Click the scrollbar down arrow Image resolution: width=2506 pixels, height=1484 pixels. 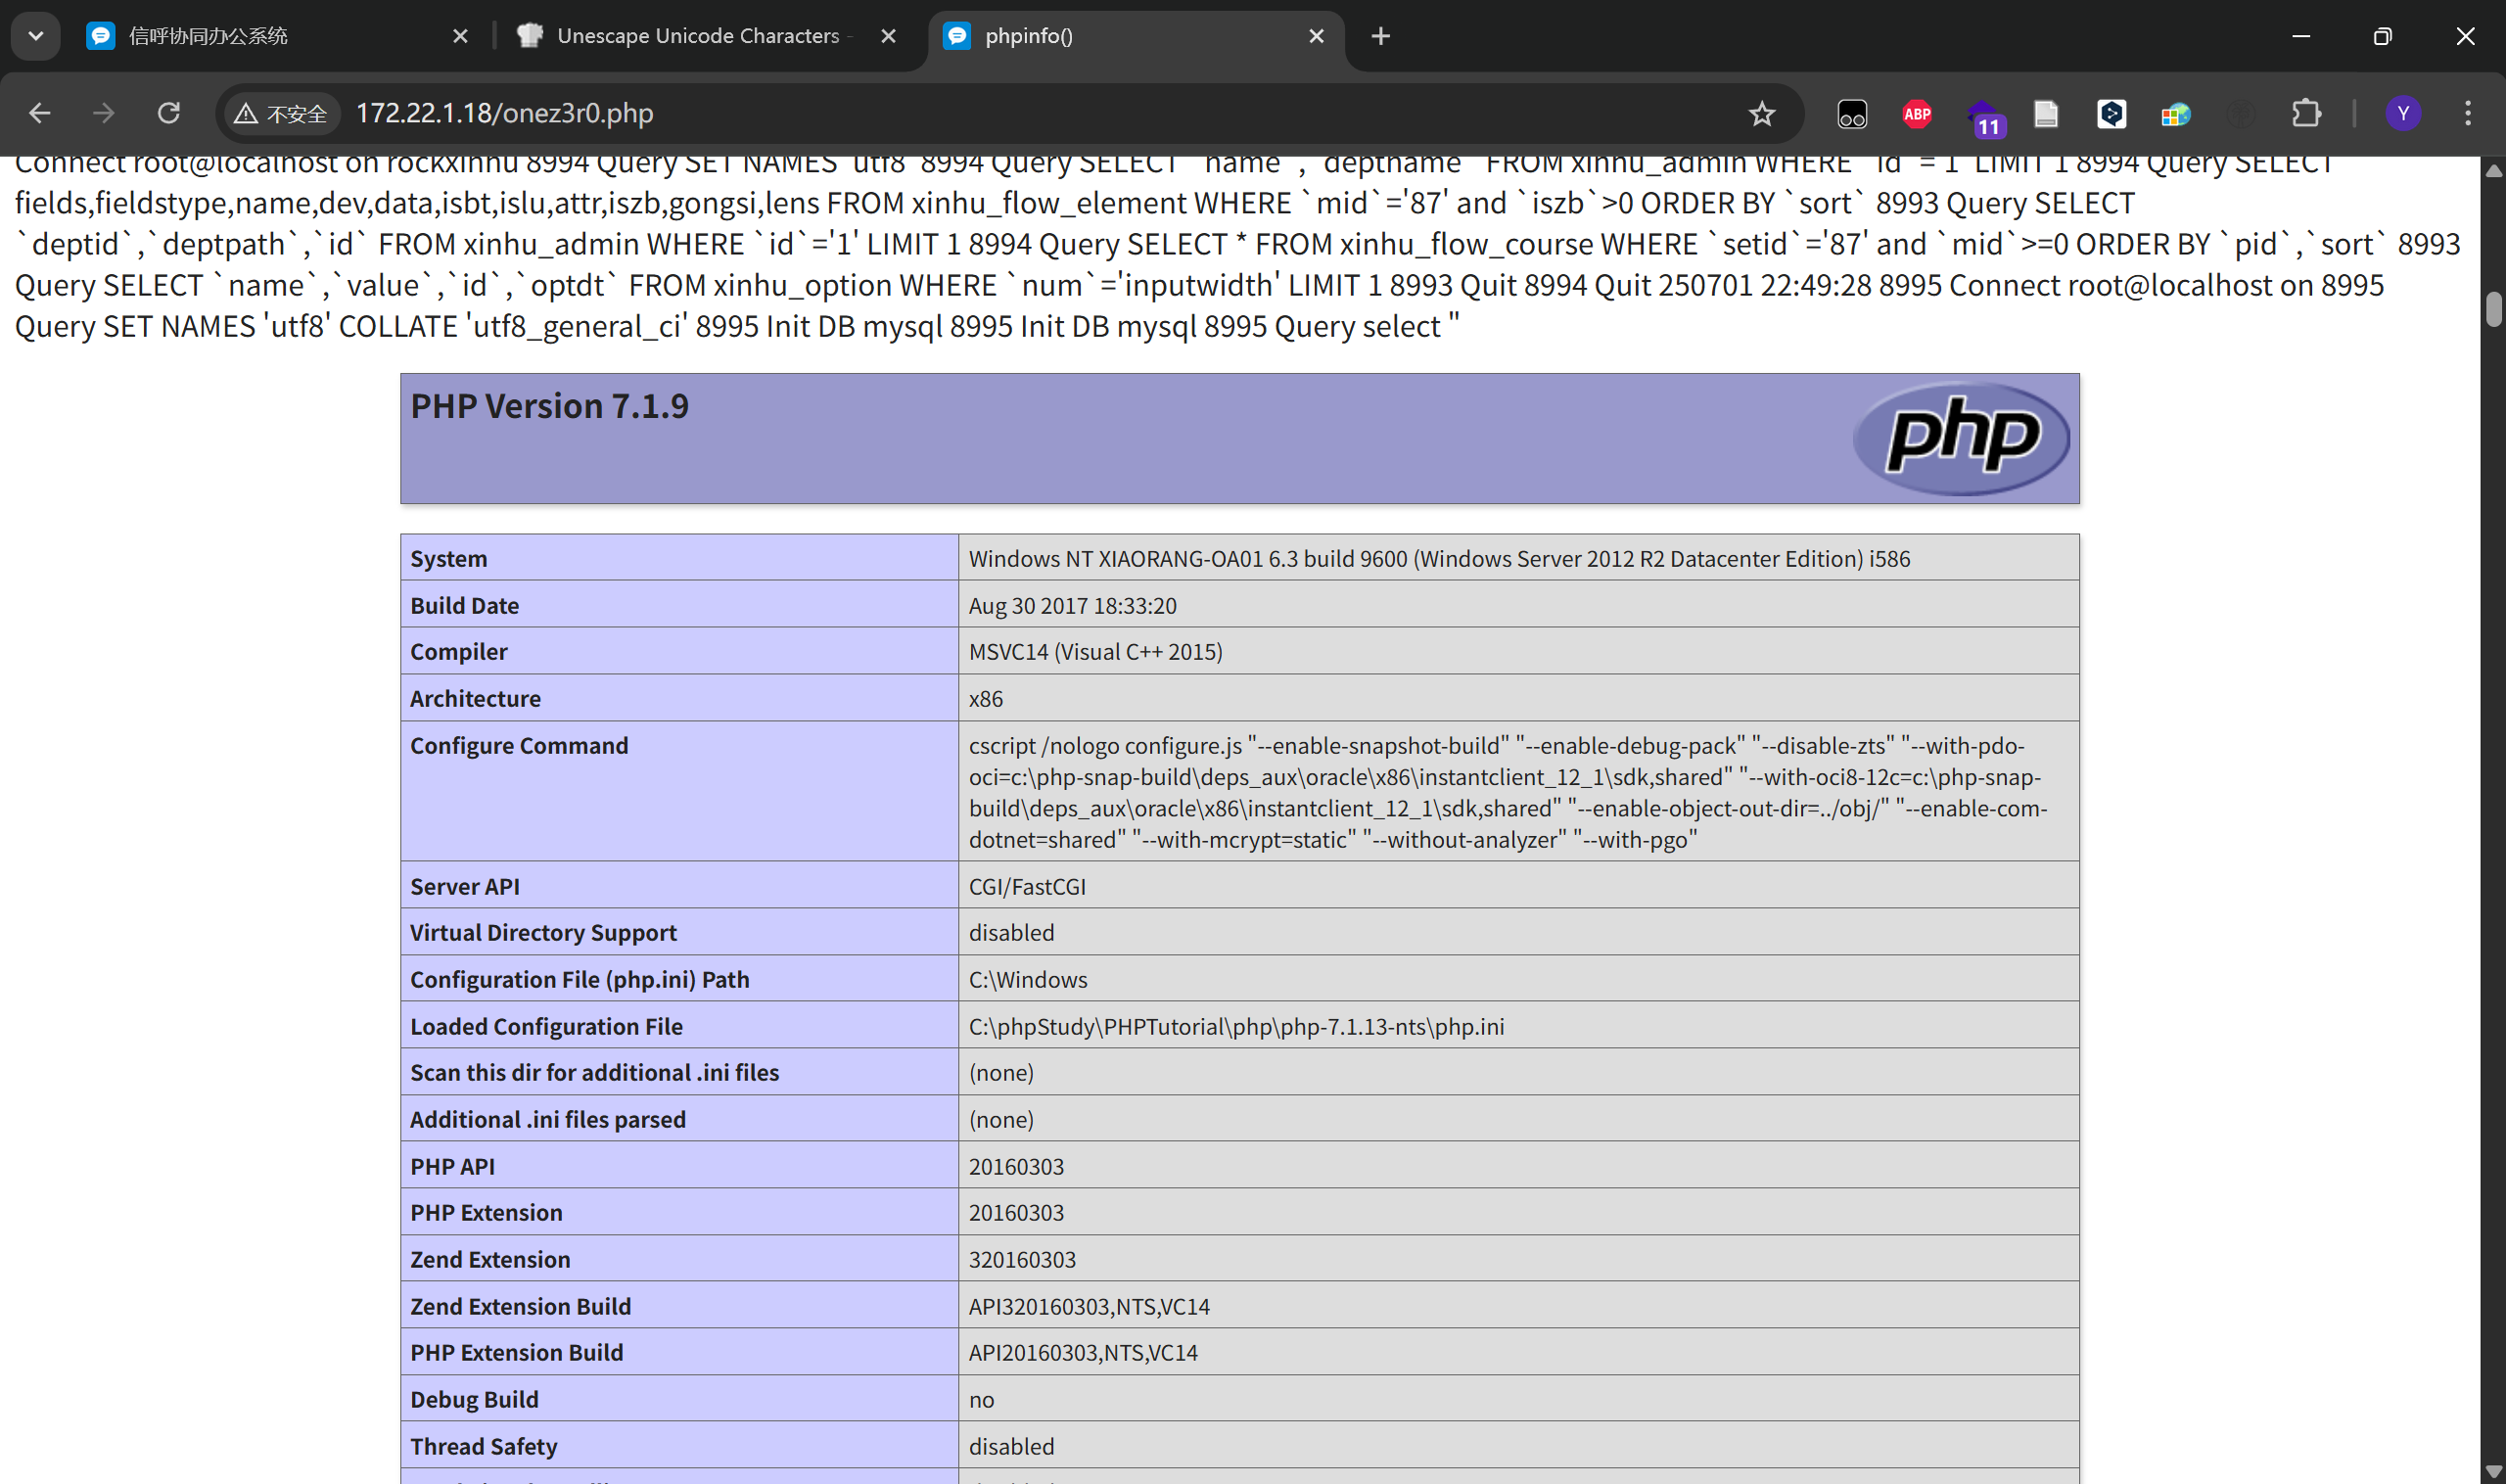2494,1473
